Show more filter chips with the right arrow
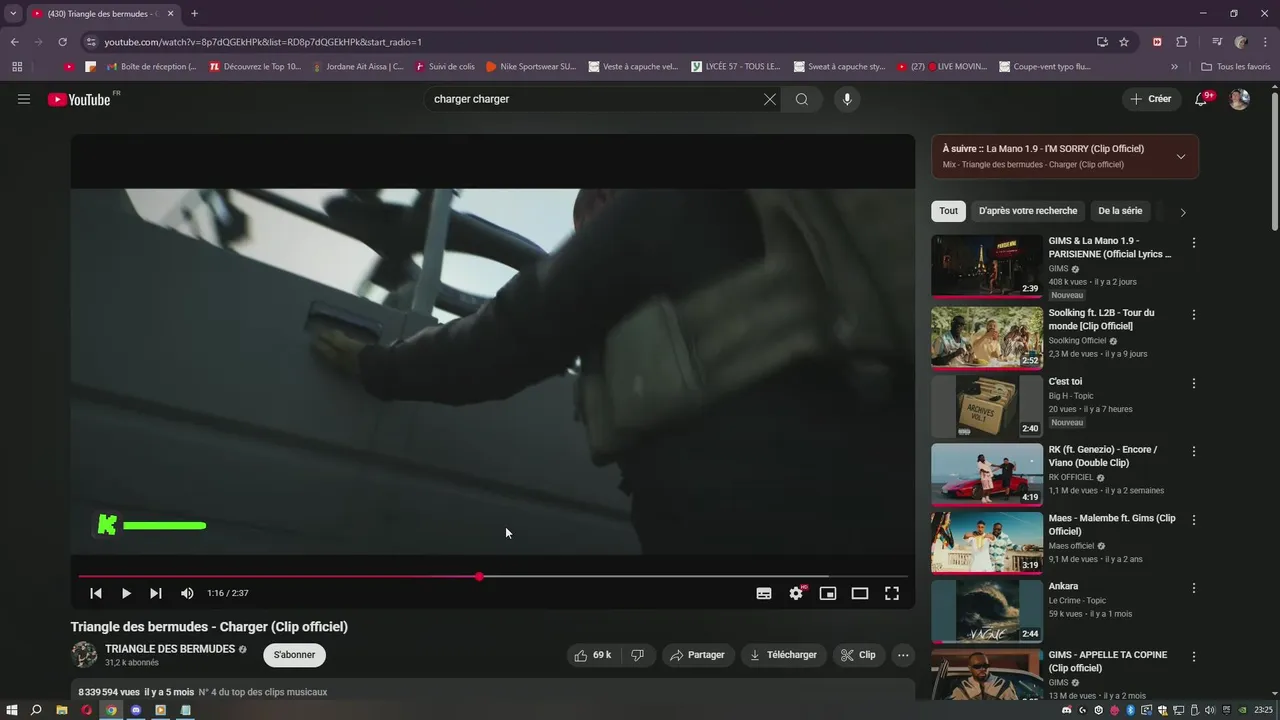 tap(1183, 212)
